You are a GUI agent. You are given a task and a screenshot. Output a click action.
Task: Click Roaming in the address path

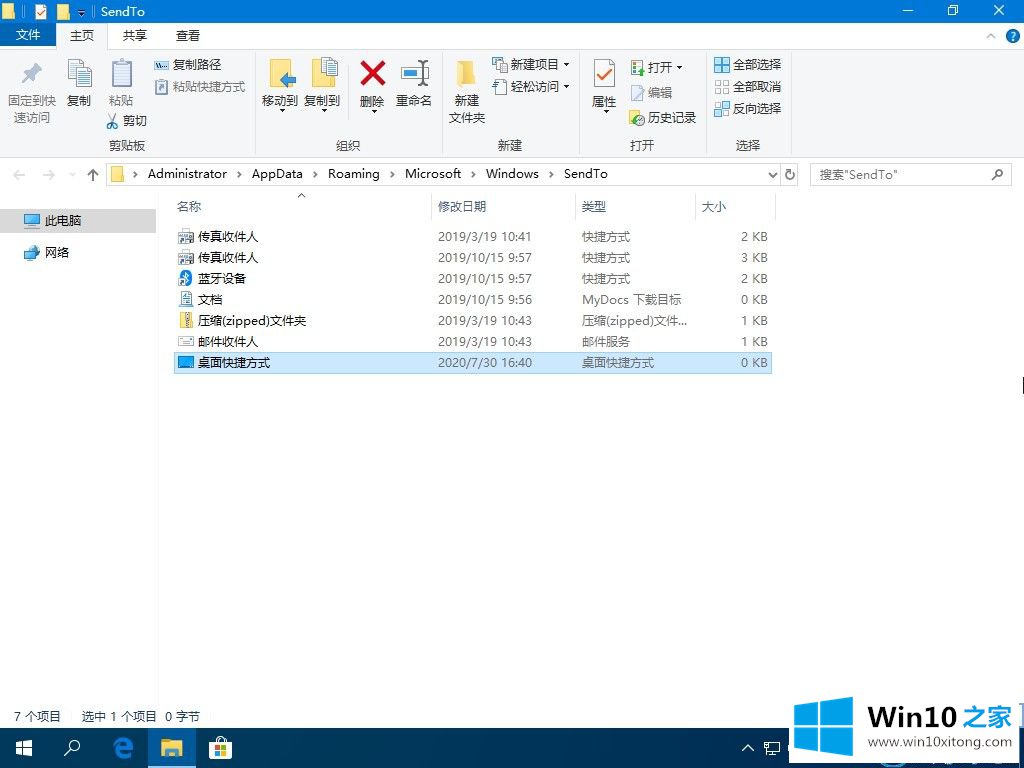click(353, 174)
